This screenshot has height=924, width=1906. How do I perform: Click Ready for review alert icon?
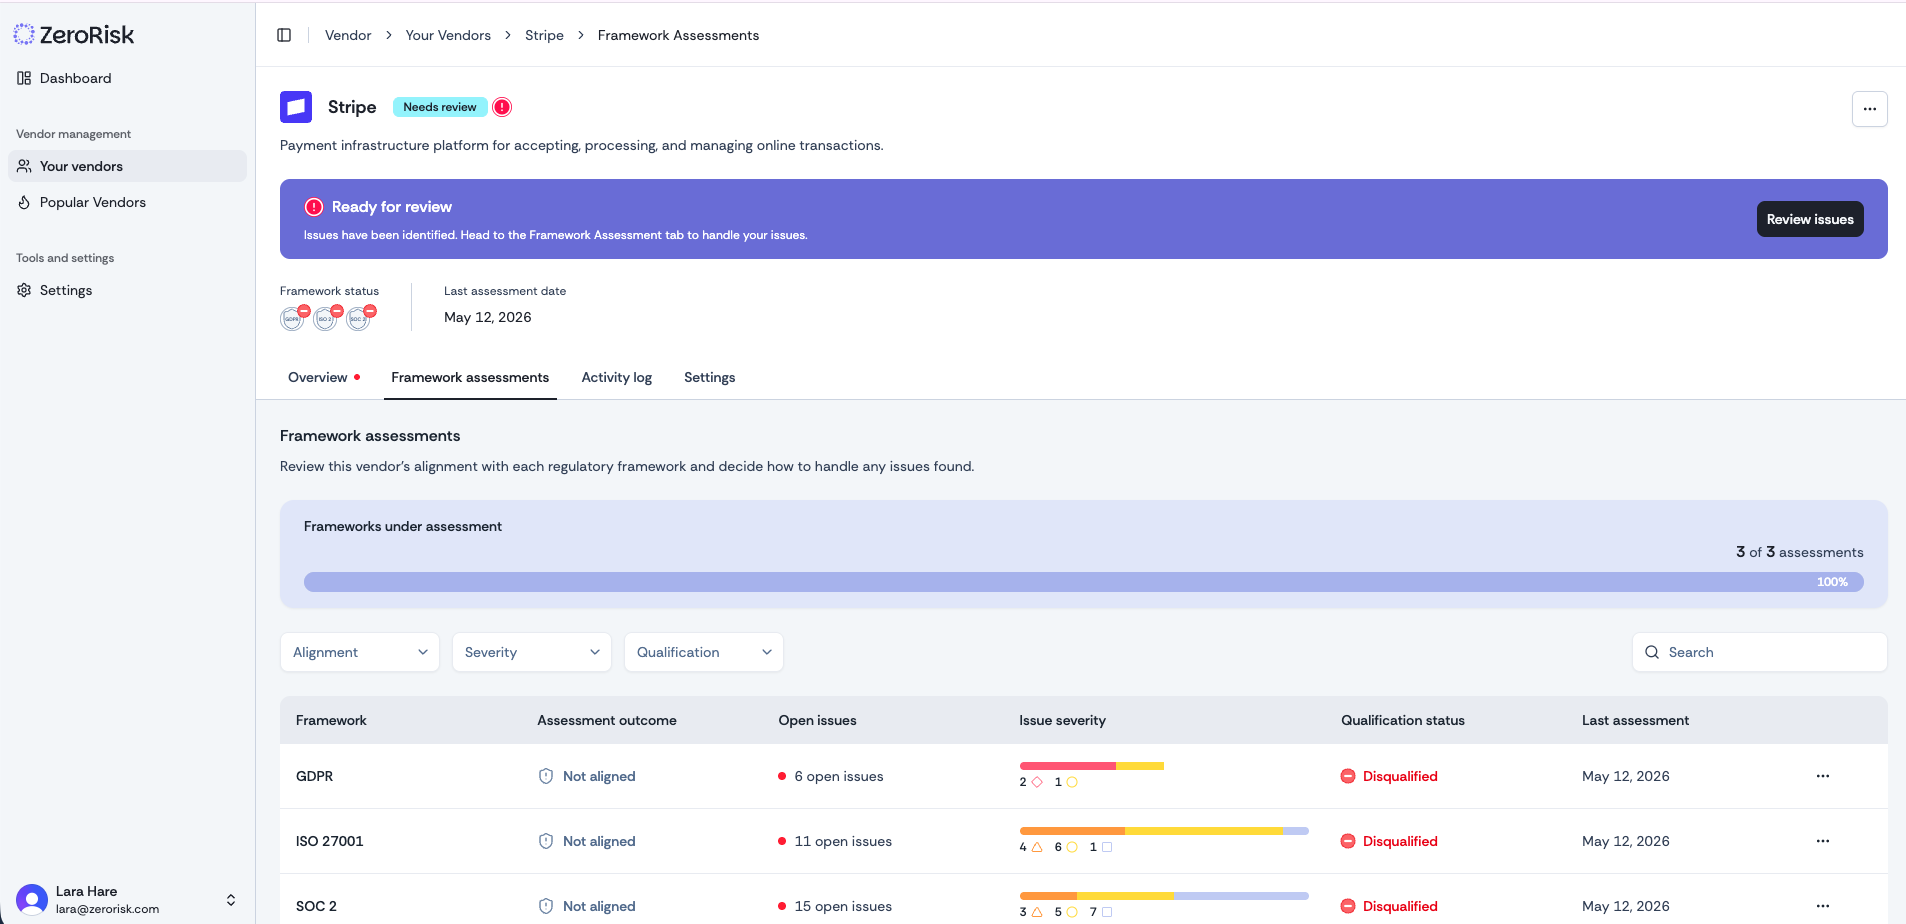tap(314, 207)
